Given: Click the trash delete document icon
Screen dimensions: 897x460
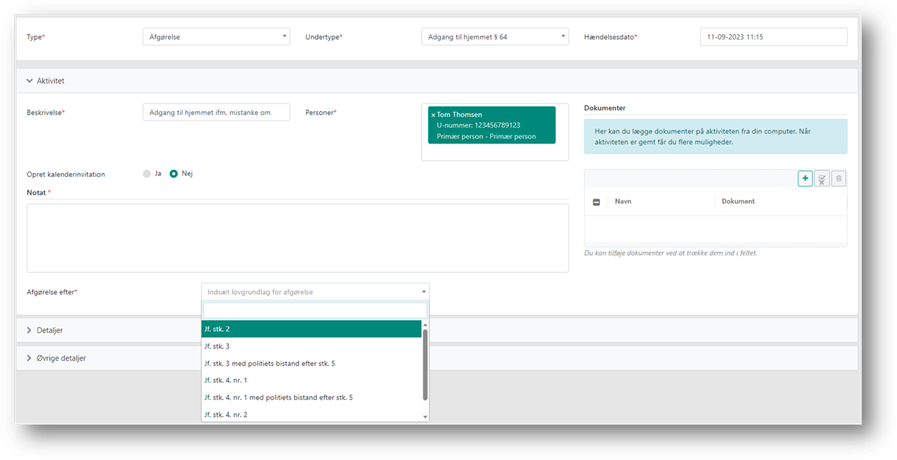Looking at the screenshot, I should point(839,178).
